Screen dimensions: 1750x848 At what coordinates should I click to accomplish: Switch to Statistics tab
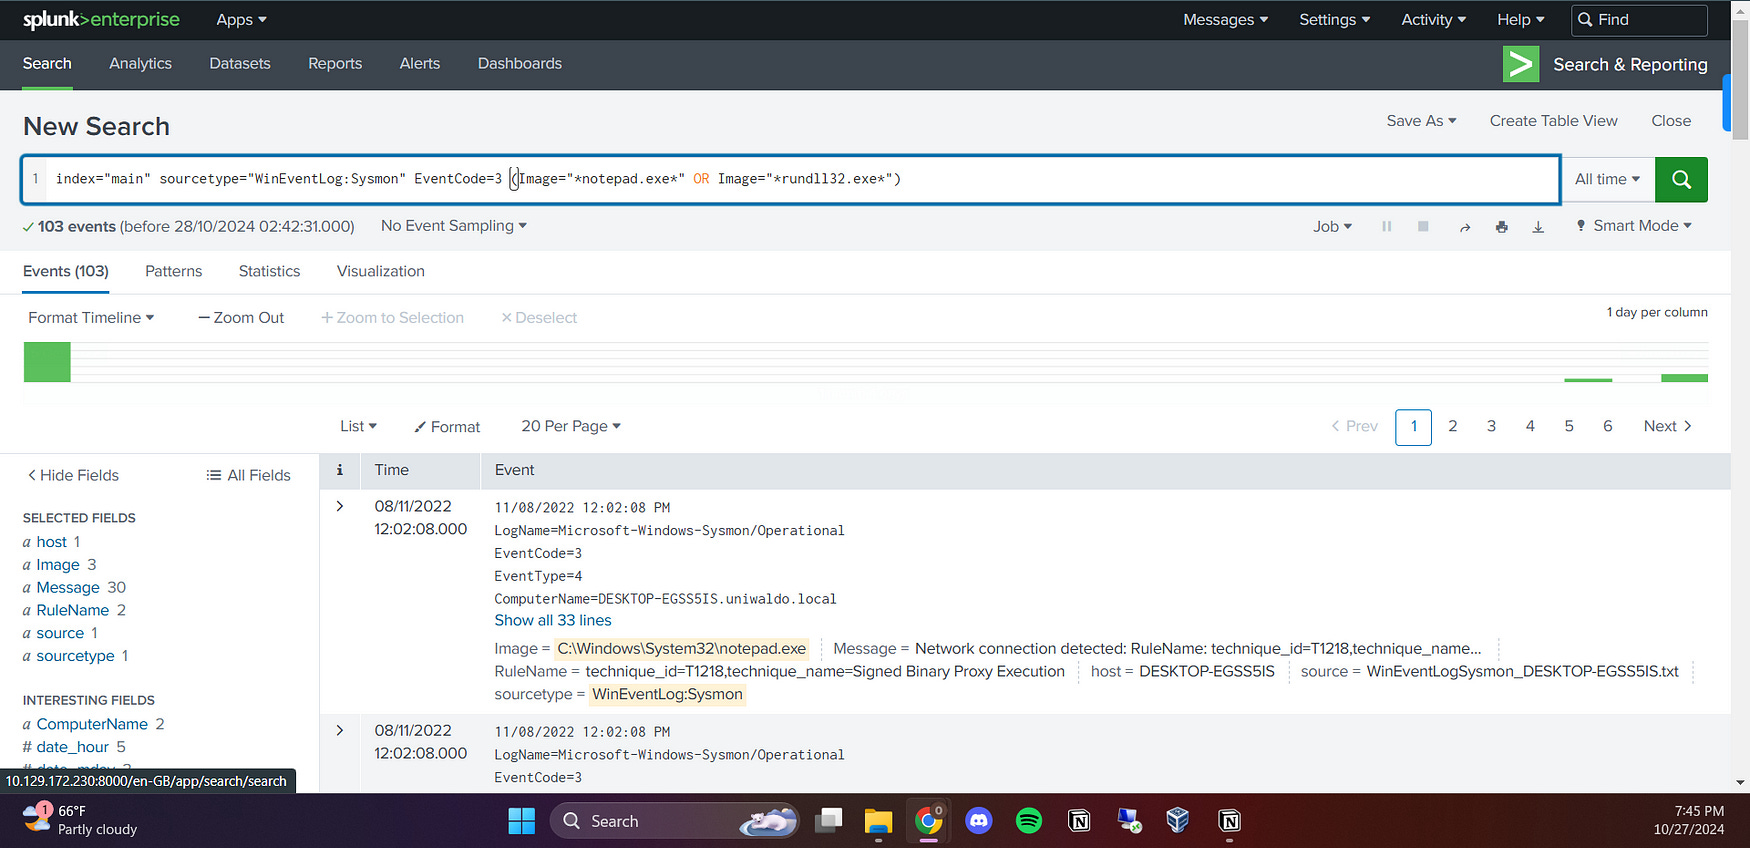click(269, 271)
